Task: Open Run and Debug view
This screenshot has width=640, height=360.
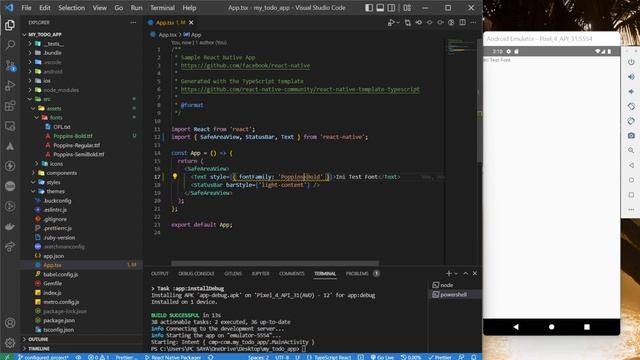Action: point(10,86)
